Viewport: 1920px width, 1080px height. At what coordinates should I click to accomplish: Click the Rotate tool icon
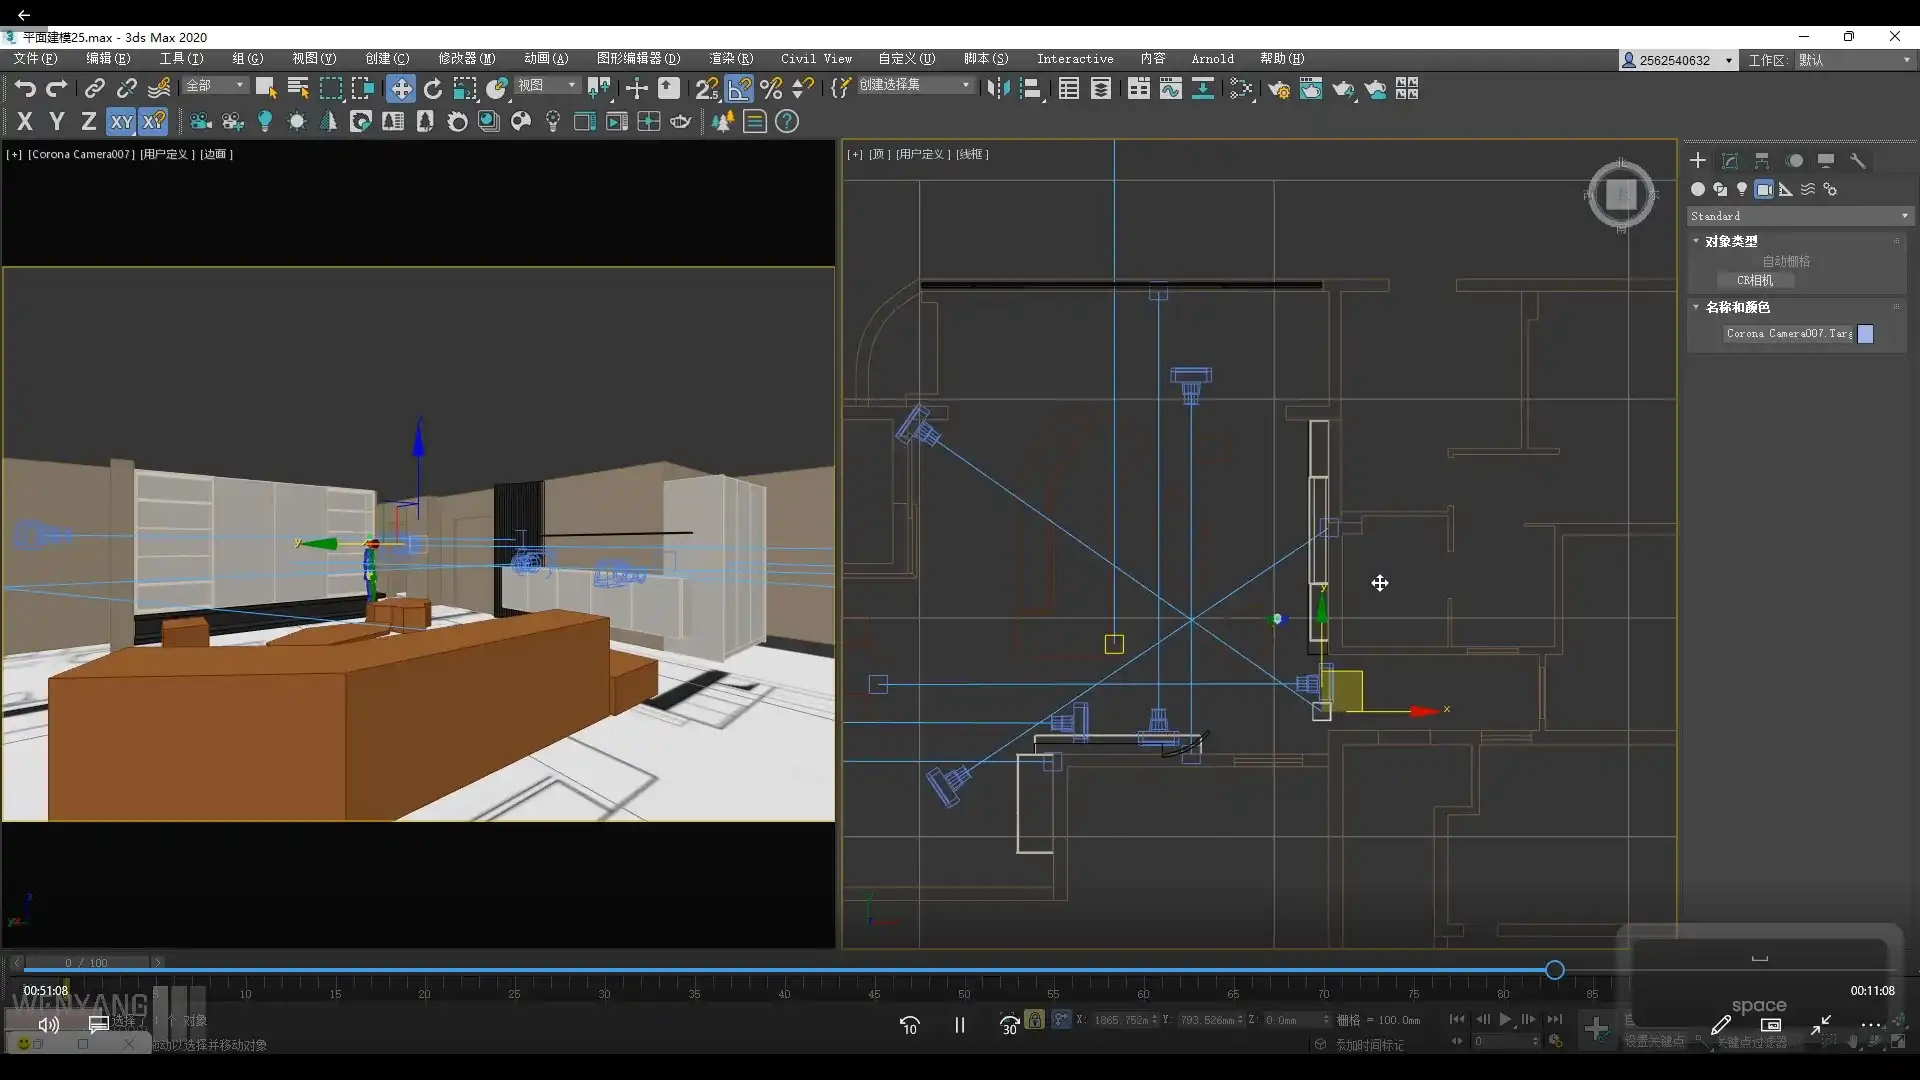tap(432, 89)
